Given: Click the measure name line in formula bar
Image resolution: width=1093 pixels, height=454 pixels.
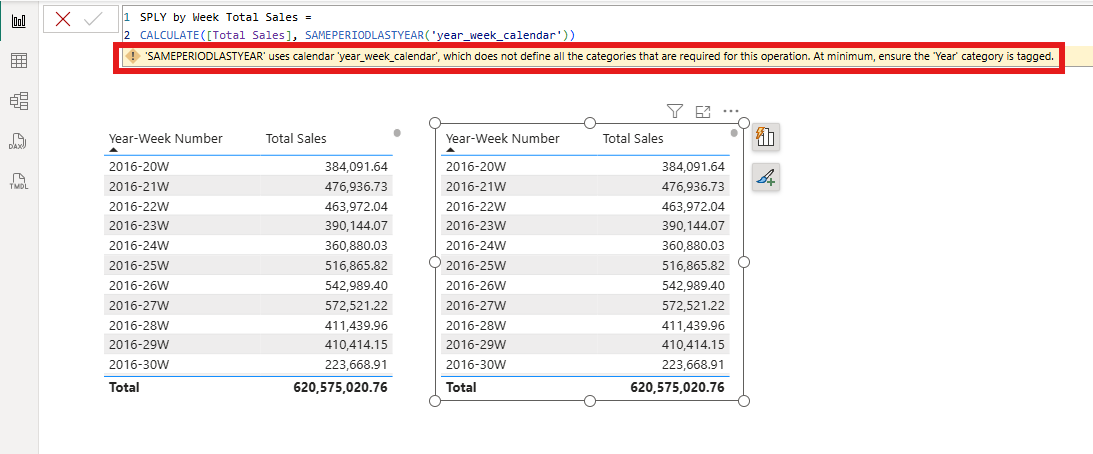Looking at the screenshot, I should [227, 15].
